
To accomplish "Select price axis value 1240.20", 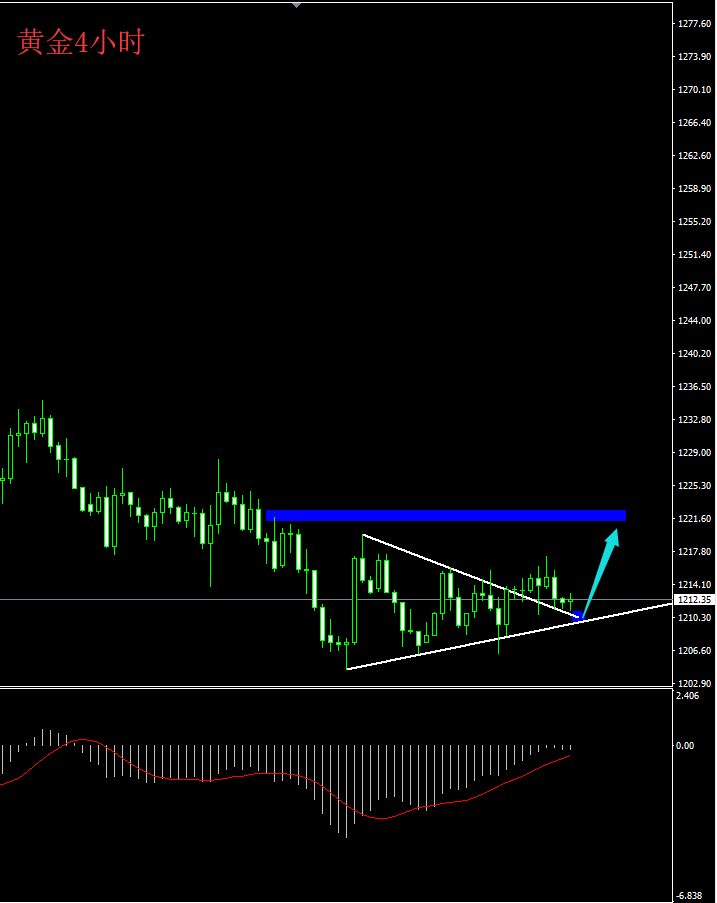I will coord(695,354).
